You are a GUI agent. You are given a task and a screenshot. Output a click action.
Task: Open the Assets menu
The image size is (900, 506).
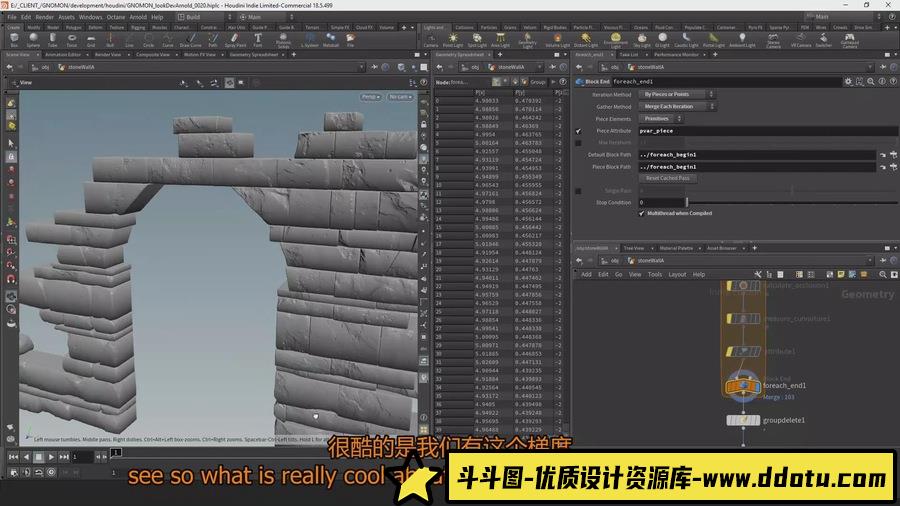66,17
